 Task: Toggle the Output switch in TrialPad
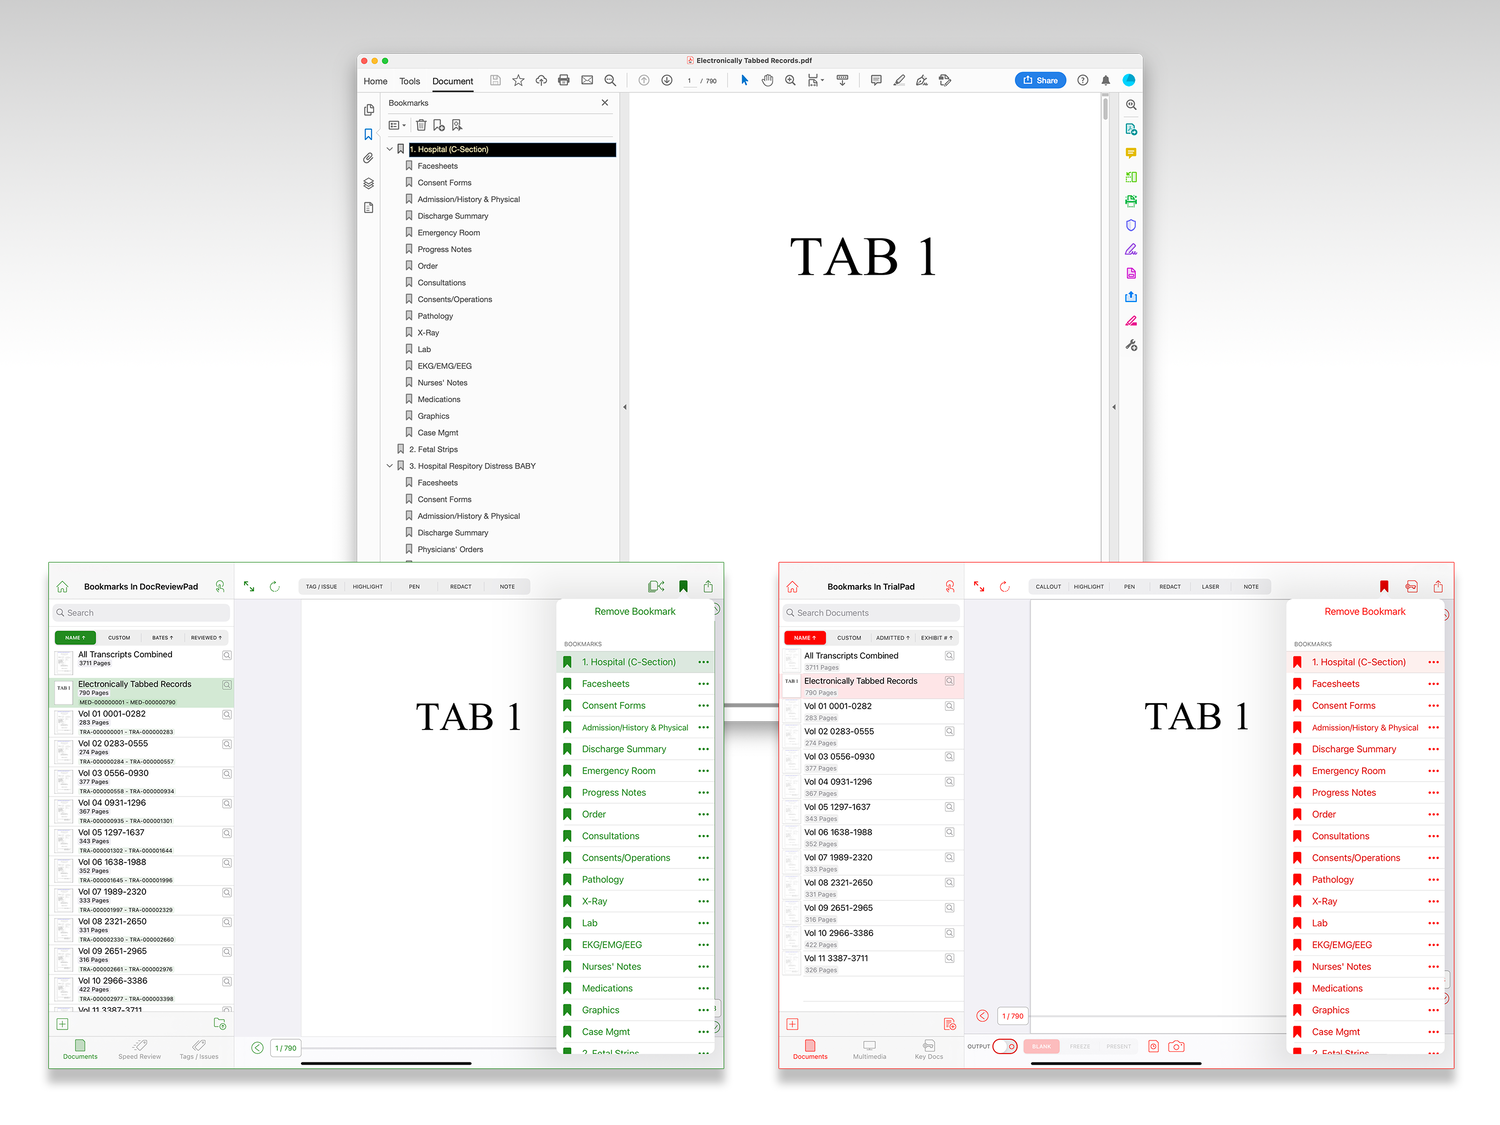[x=1005, y=1046]
